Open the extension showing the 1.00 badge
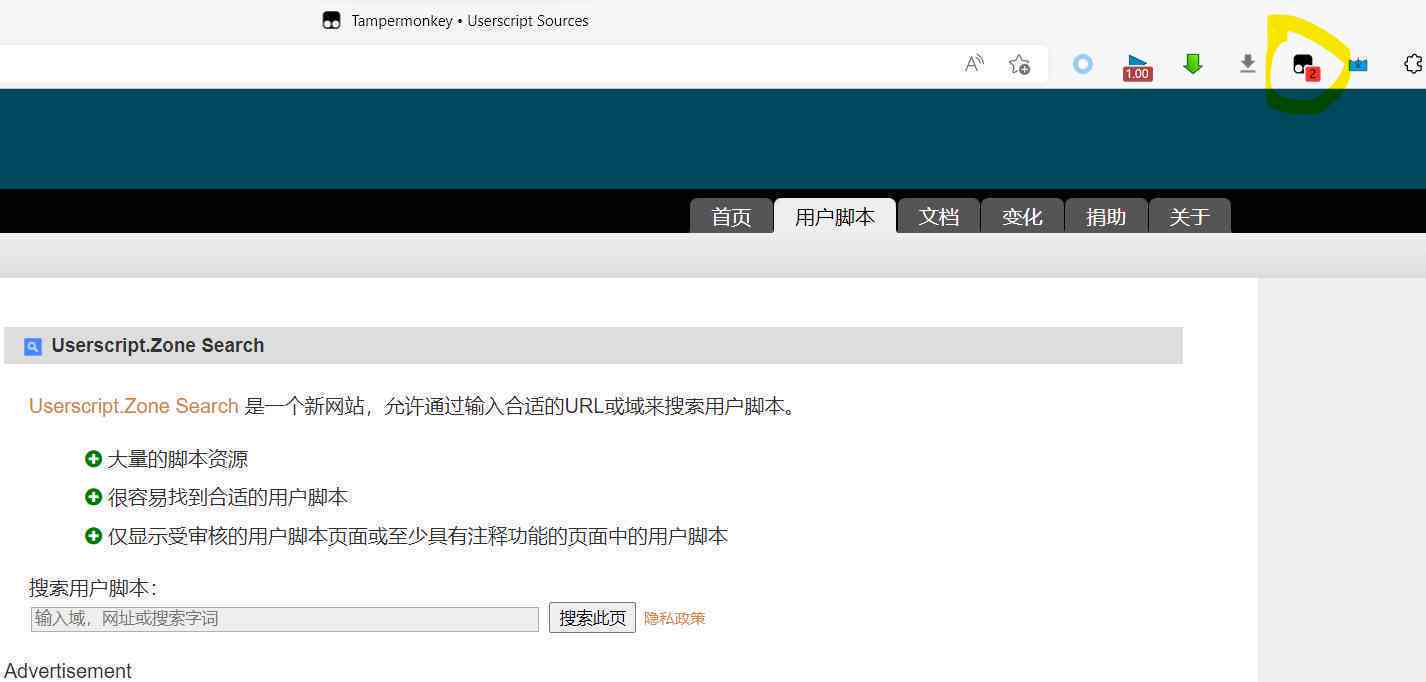The height and width of the screenshot is (682, 1426). (1137, 67)
